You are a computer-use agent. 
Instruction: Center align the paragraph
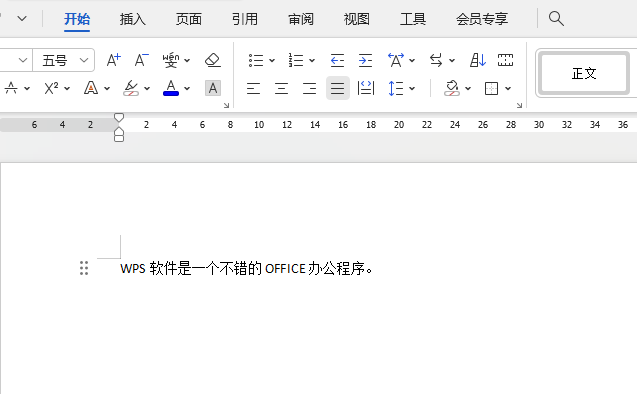[281, 88]
